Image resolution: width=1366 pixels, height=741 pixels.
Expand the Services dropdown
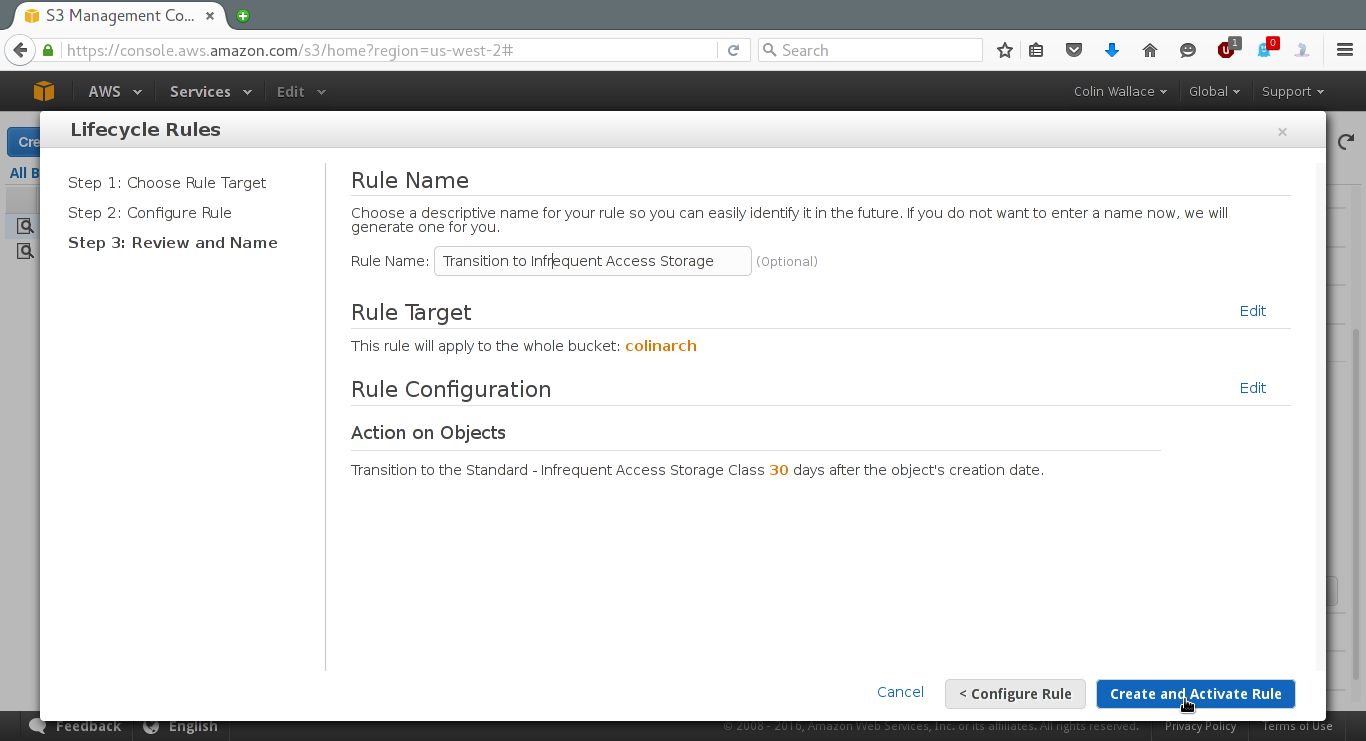tap(210, 91)
